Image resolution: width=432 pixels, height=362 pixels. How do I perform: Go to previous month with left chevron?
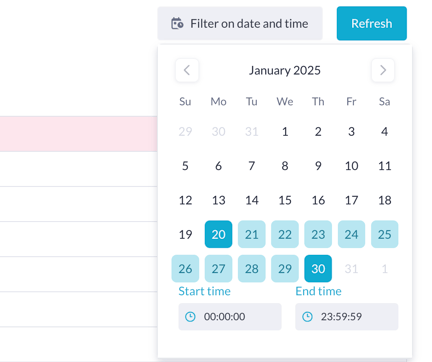click(x=187, y=70)
